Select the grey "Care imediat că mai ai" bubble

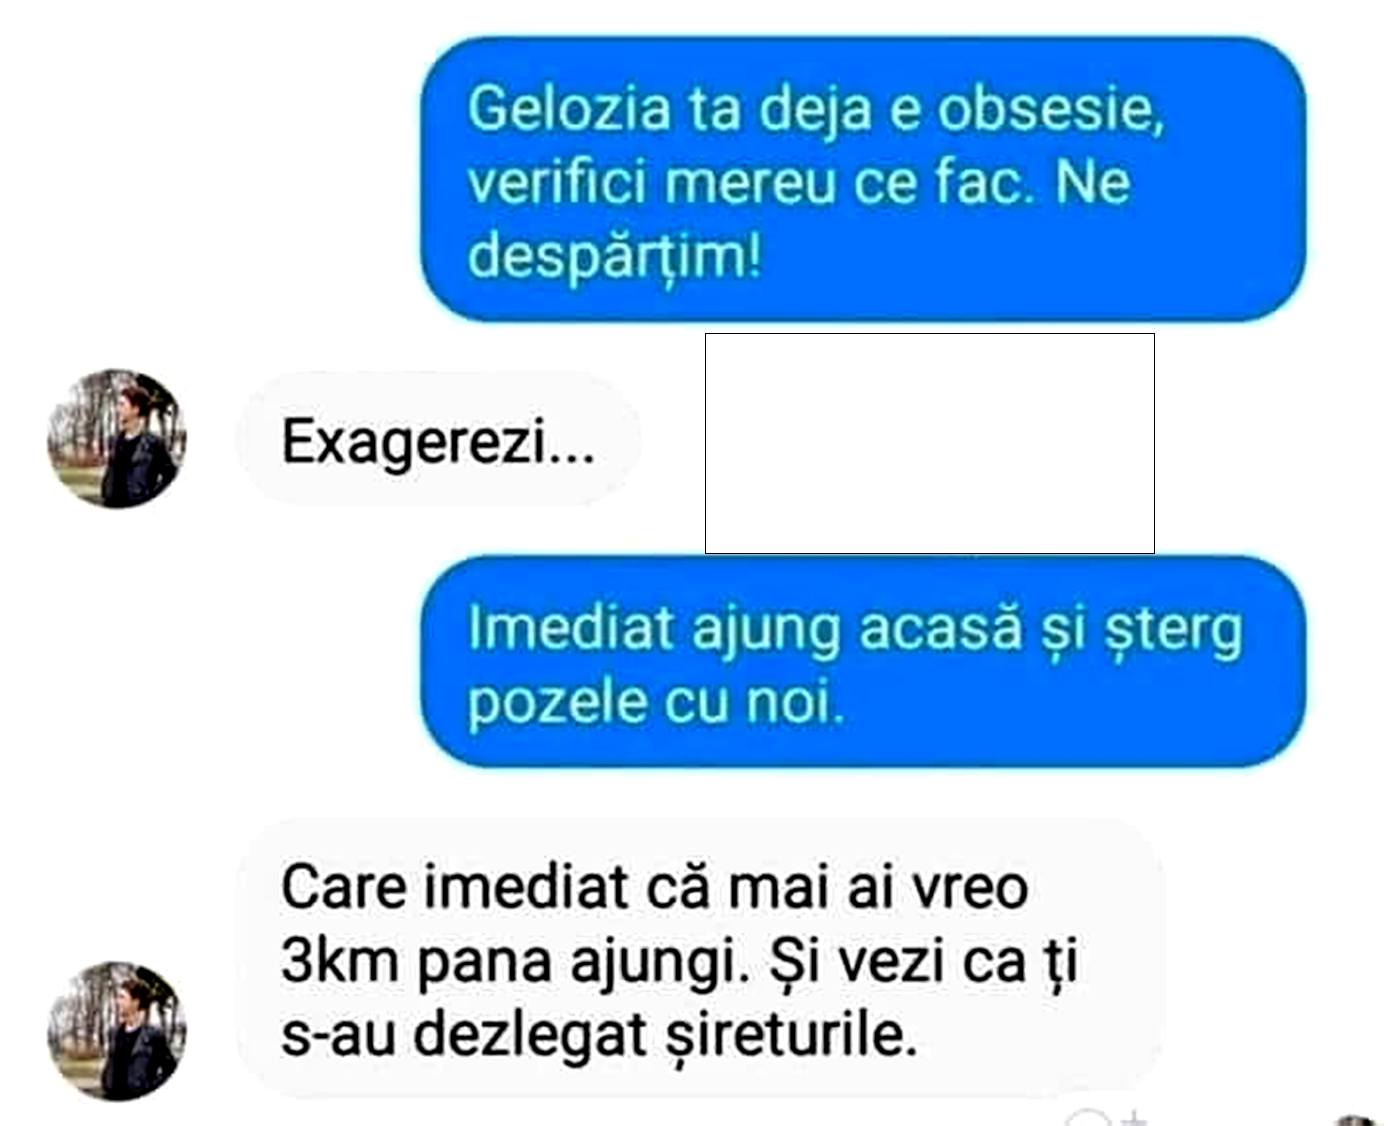point(700,958)
